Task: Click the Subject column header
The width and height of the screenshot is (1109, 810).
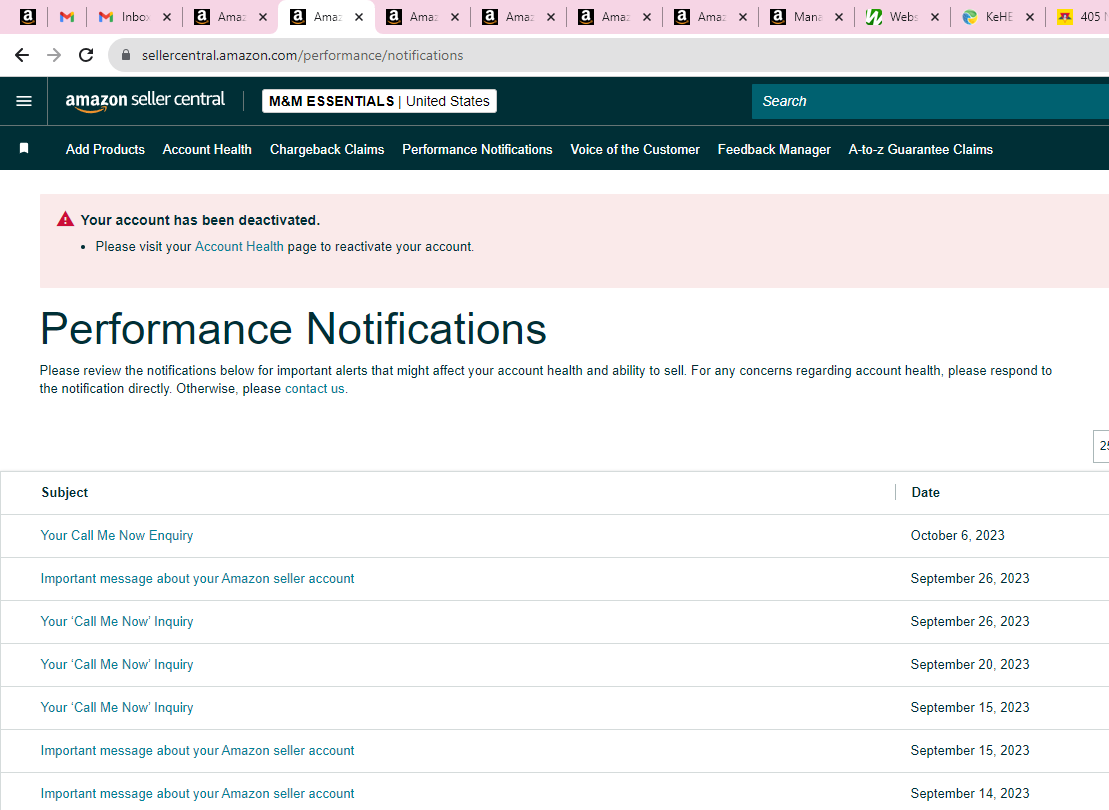Action: pyautogui.click(x=64, y=492)
